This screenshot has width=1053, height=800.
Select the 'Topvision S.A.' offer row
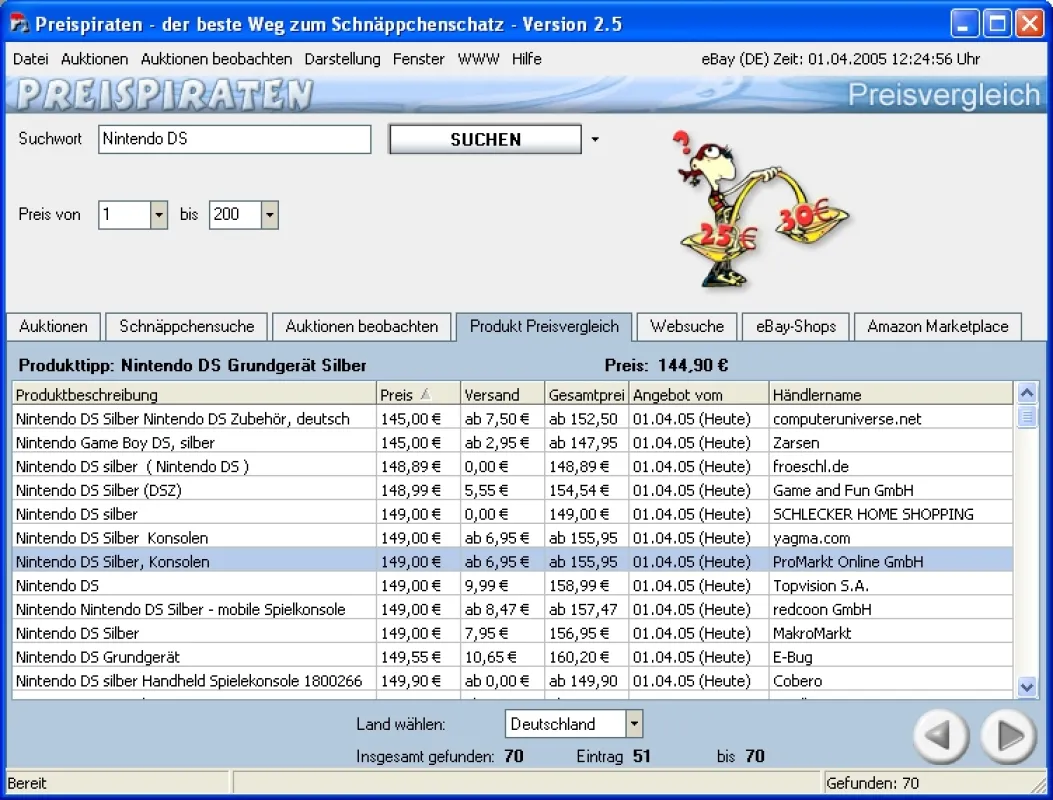512,586
